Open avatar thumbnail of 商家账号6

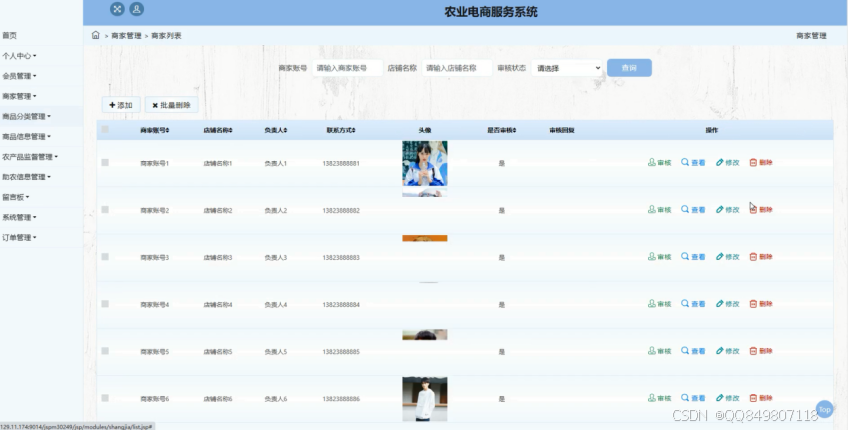425,399
